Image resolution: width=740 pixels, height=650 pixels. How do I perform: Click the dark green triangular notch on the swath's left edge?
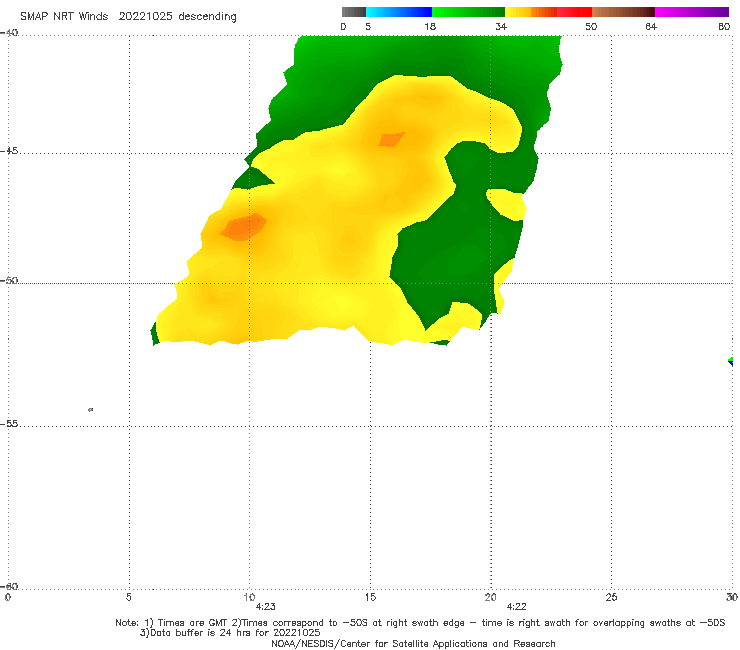pos(253,178)
